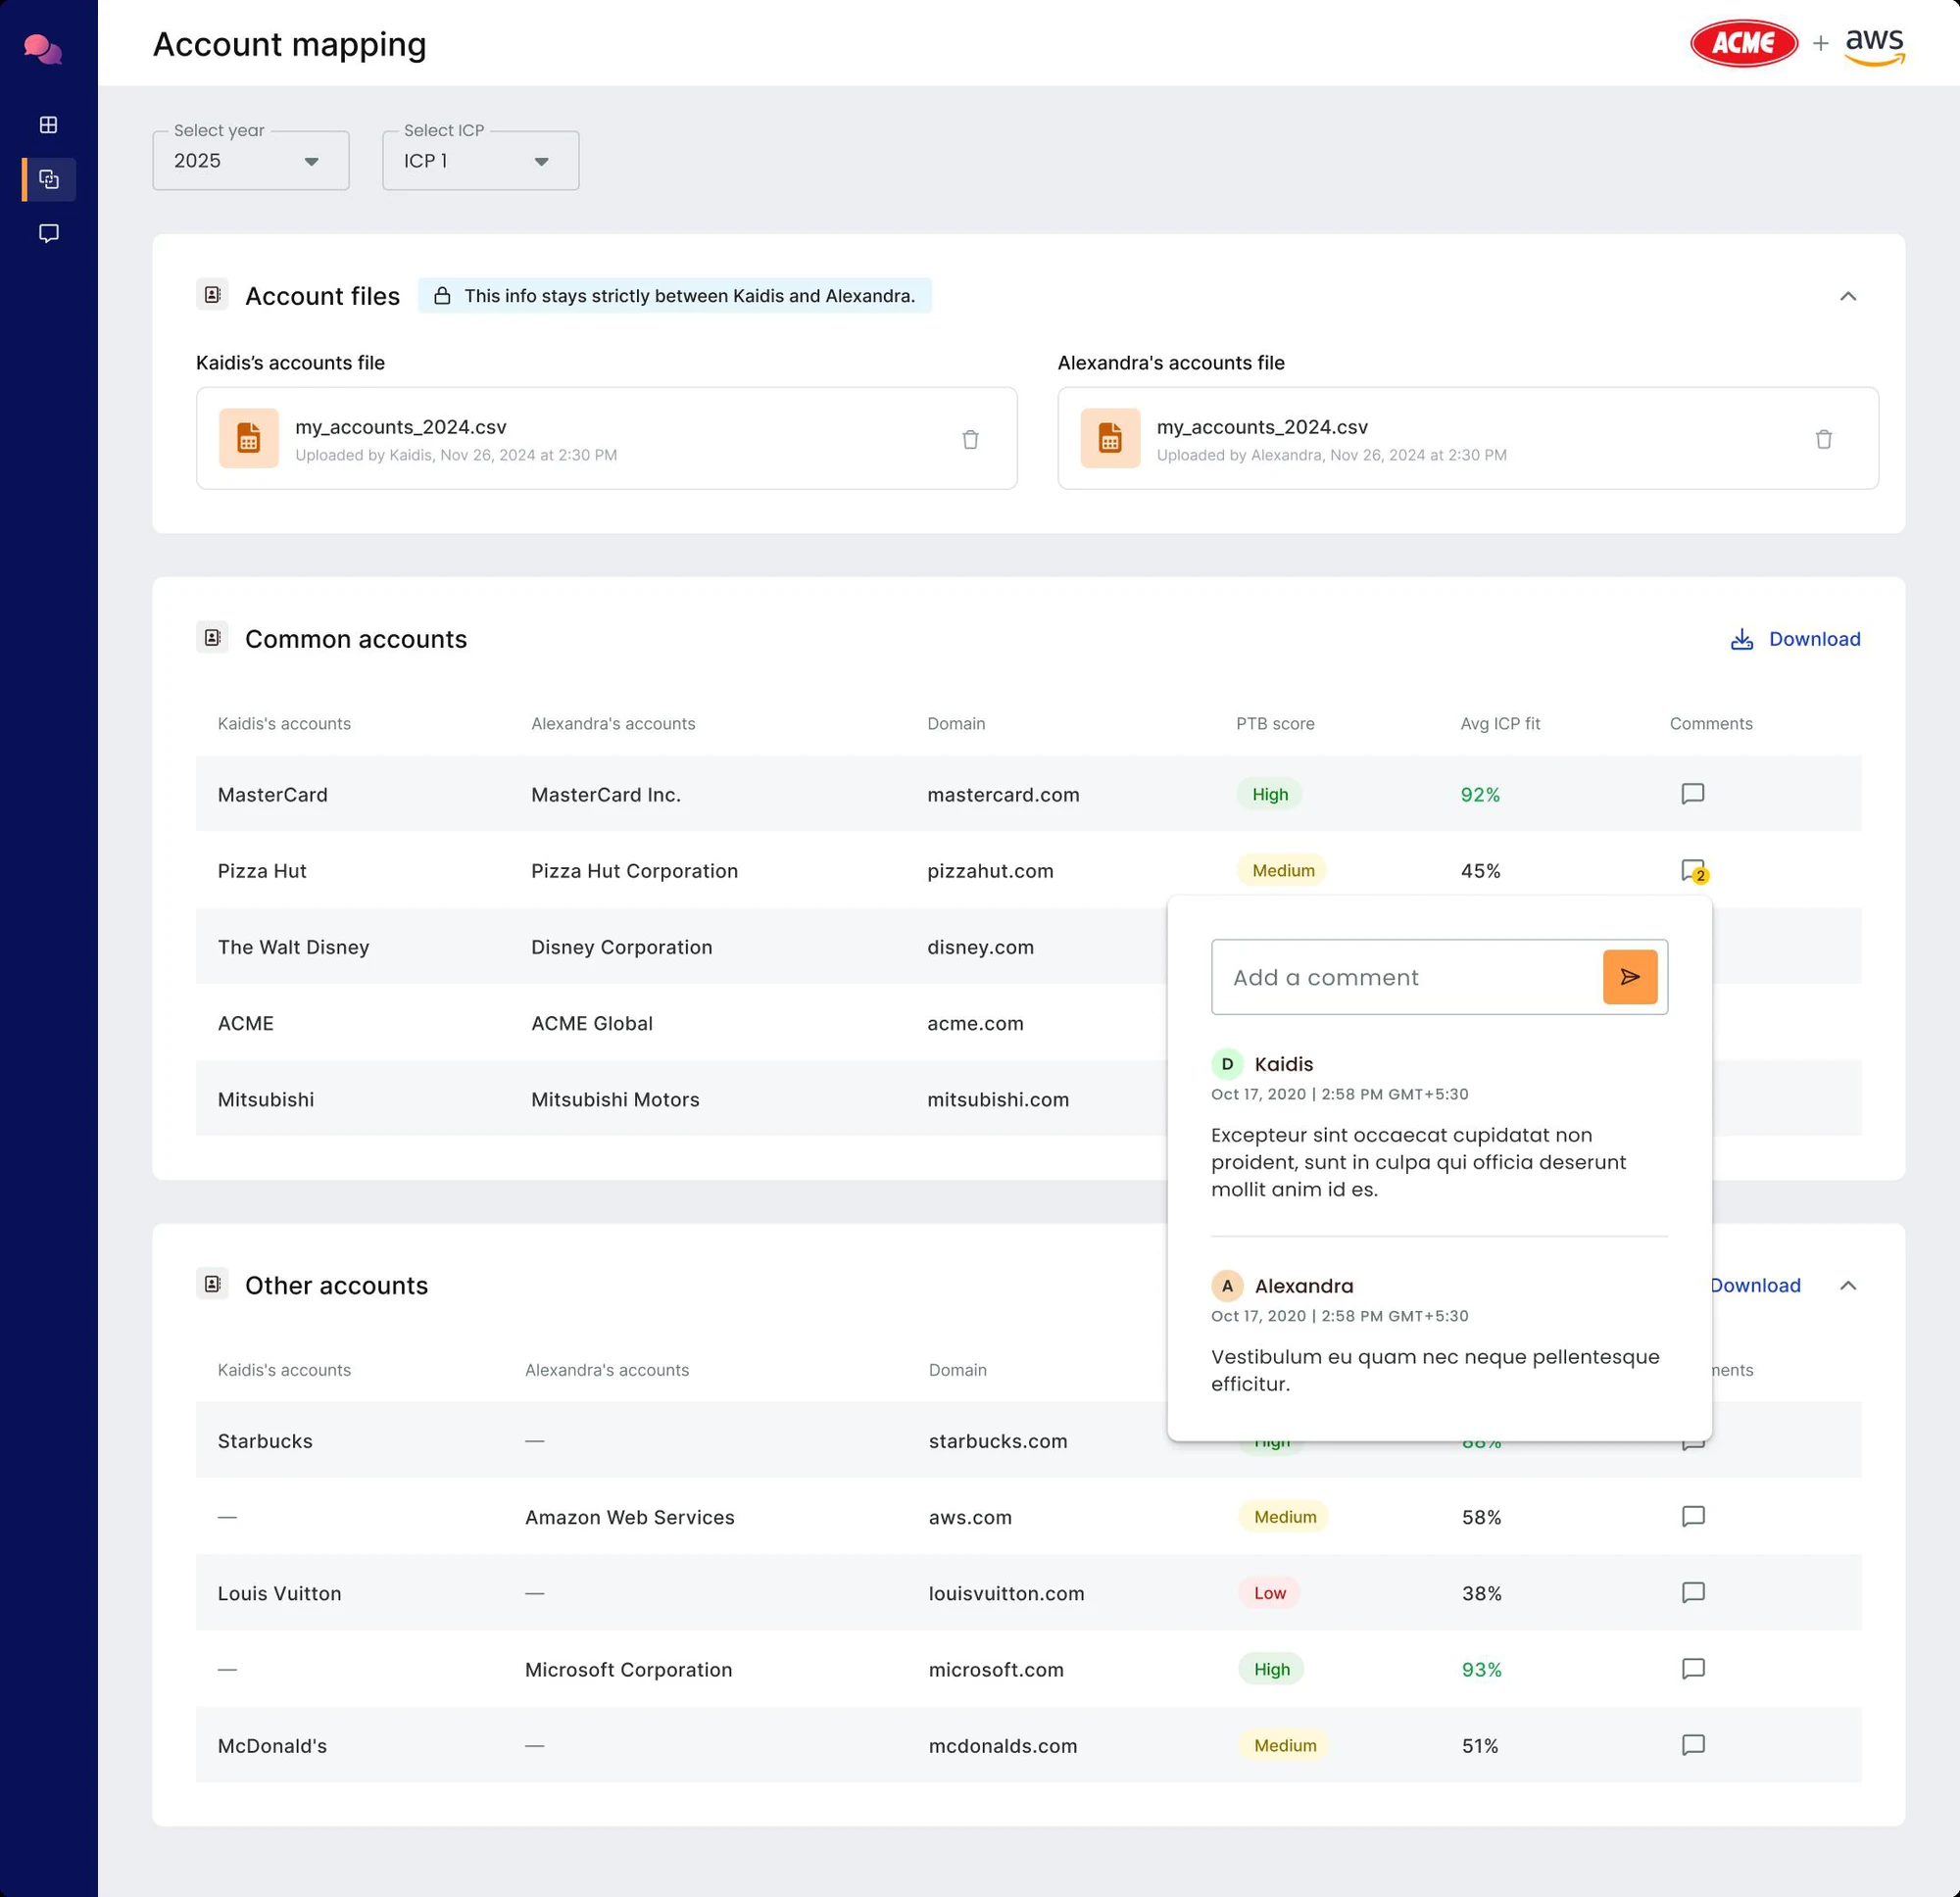Viewport: 1960px width, 1897px height.
Task: Open the Select ICP dropdown
Action: [x=481, y=161]
